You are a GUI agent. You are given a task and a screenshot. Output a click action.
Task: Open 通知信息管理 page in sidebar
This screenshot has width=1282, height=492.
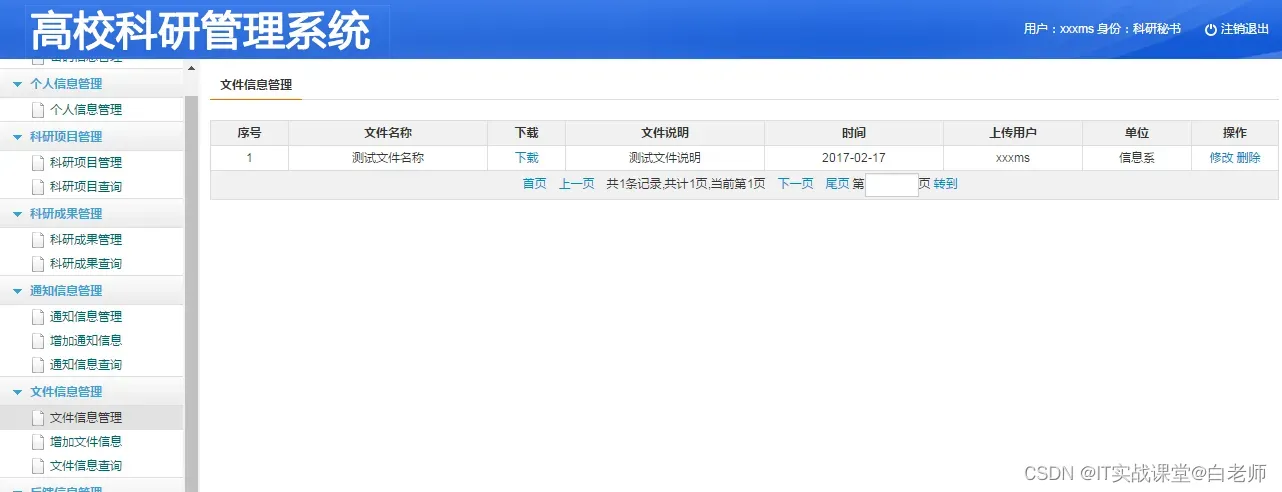pyautogui.click(x=86, y=317)
